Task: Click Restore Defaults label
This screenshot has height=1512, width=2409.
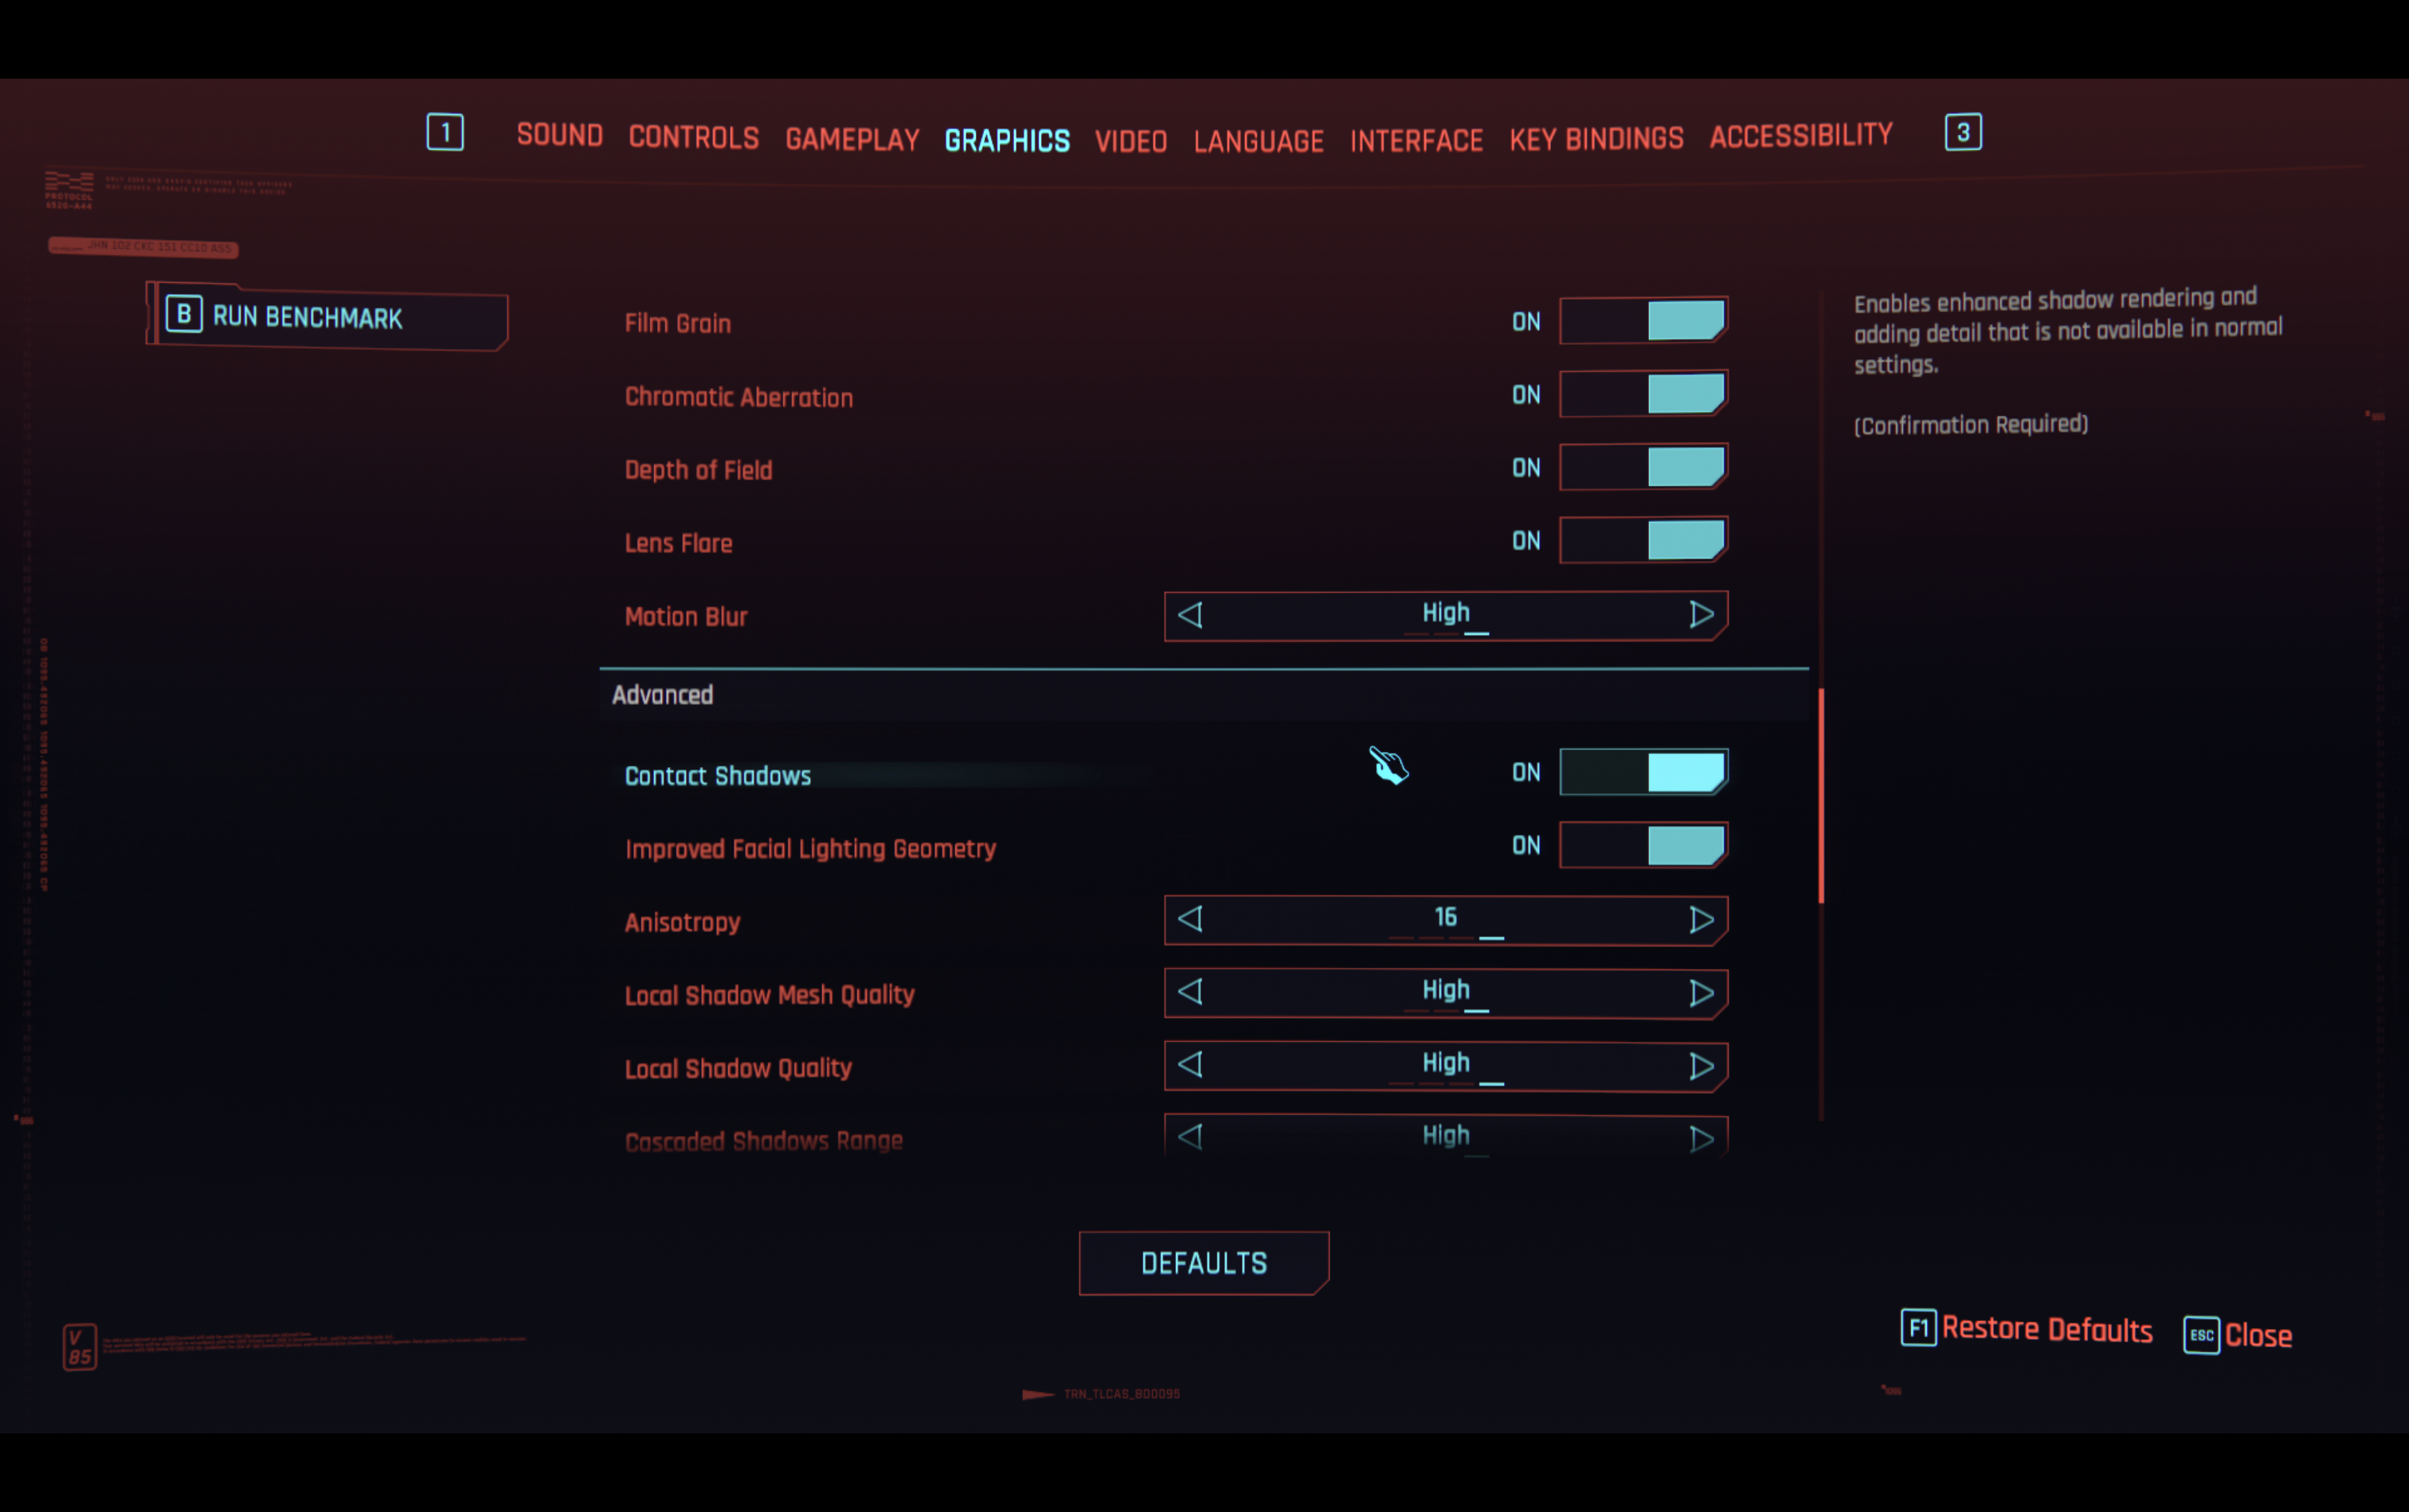Action: (2046, 1329)
